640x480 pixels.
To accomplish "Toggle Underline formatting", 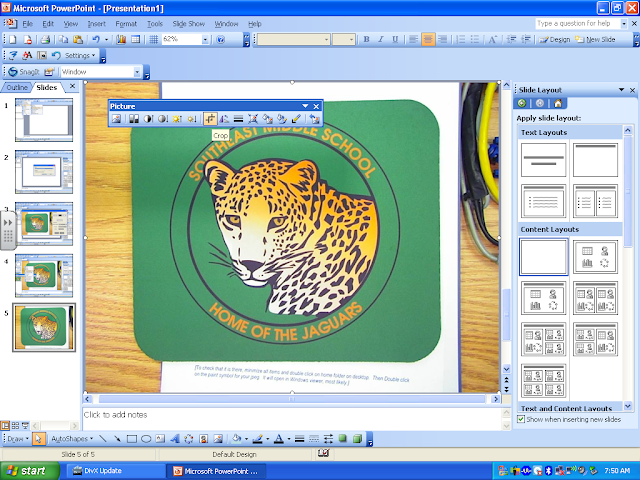I will (x=395, y=40).
